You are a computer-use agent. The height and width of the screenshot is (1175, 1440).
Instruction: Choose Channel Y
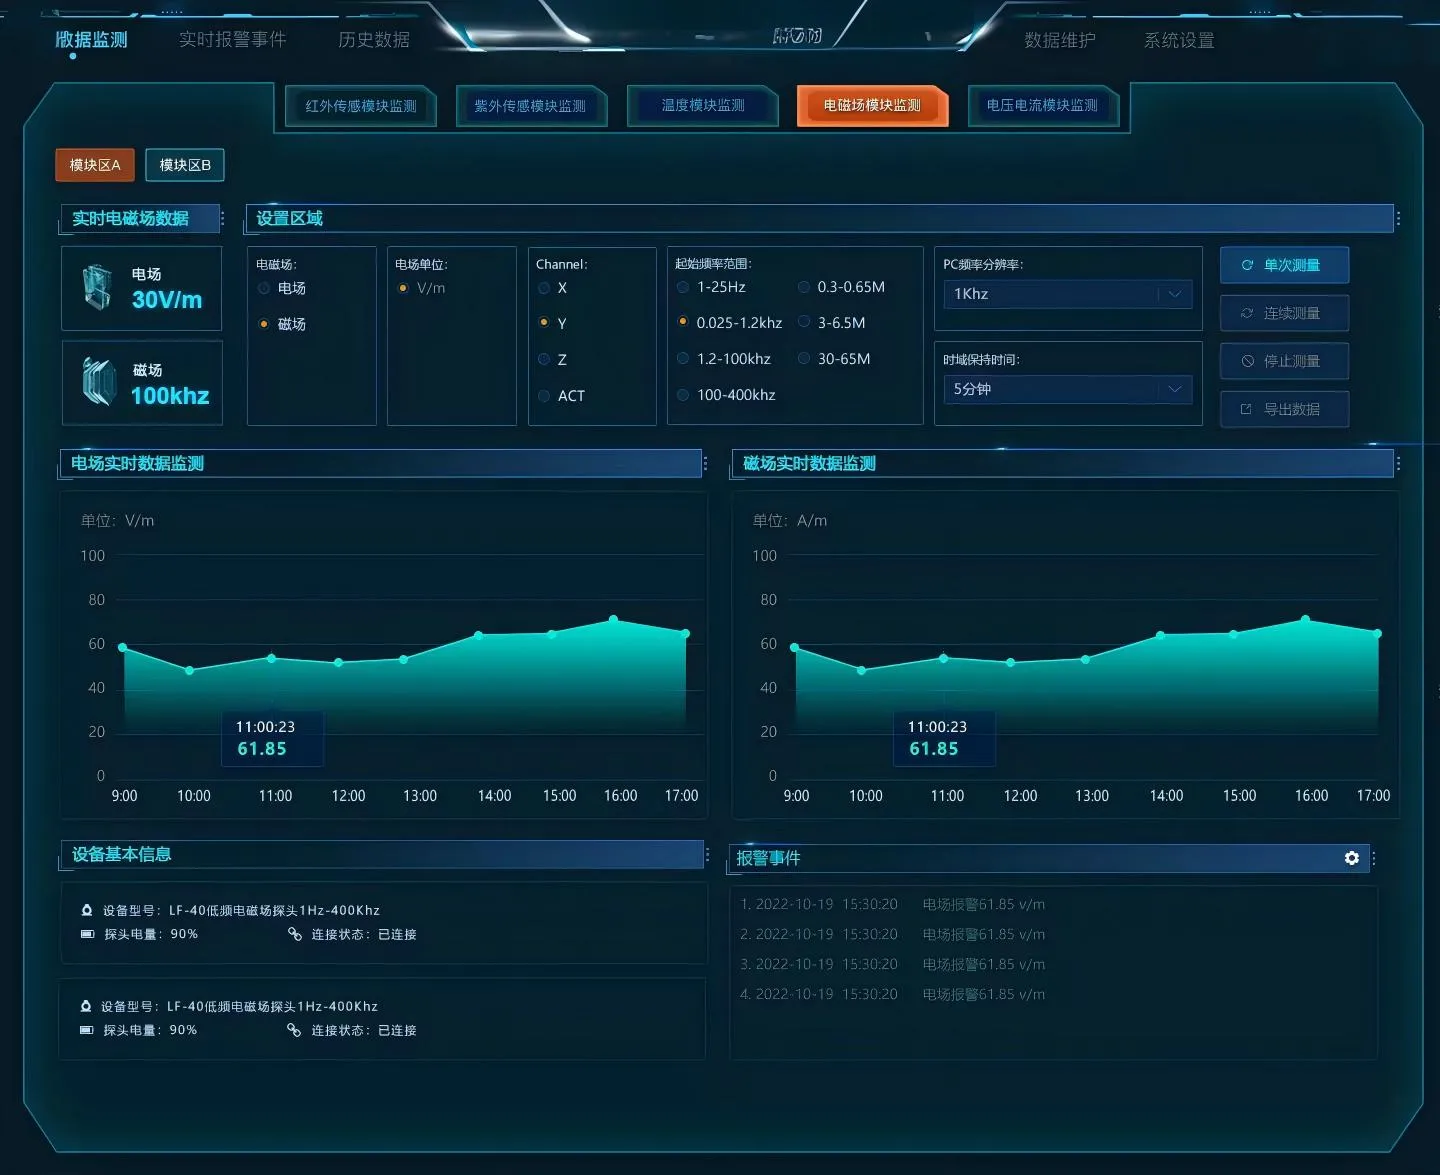pyautogui.click(x=544, y=323)
